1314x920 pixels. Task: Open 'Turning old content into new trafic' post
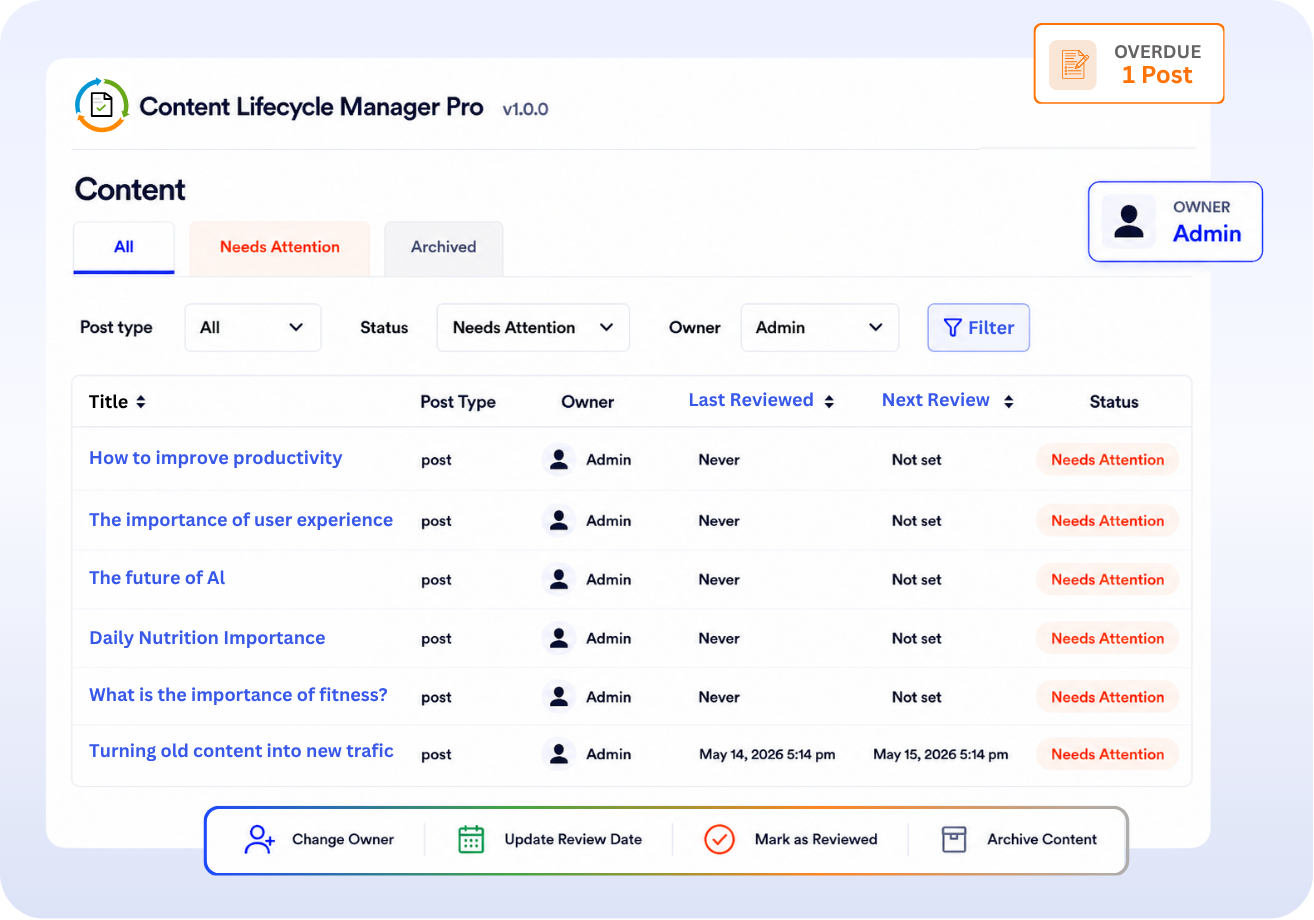pyautogui.click(x=241, y=751)
